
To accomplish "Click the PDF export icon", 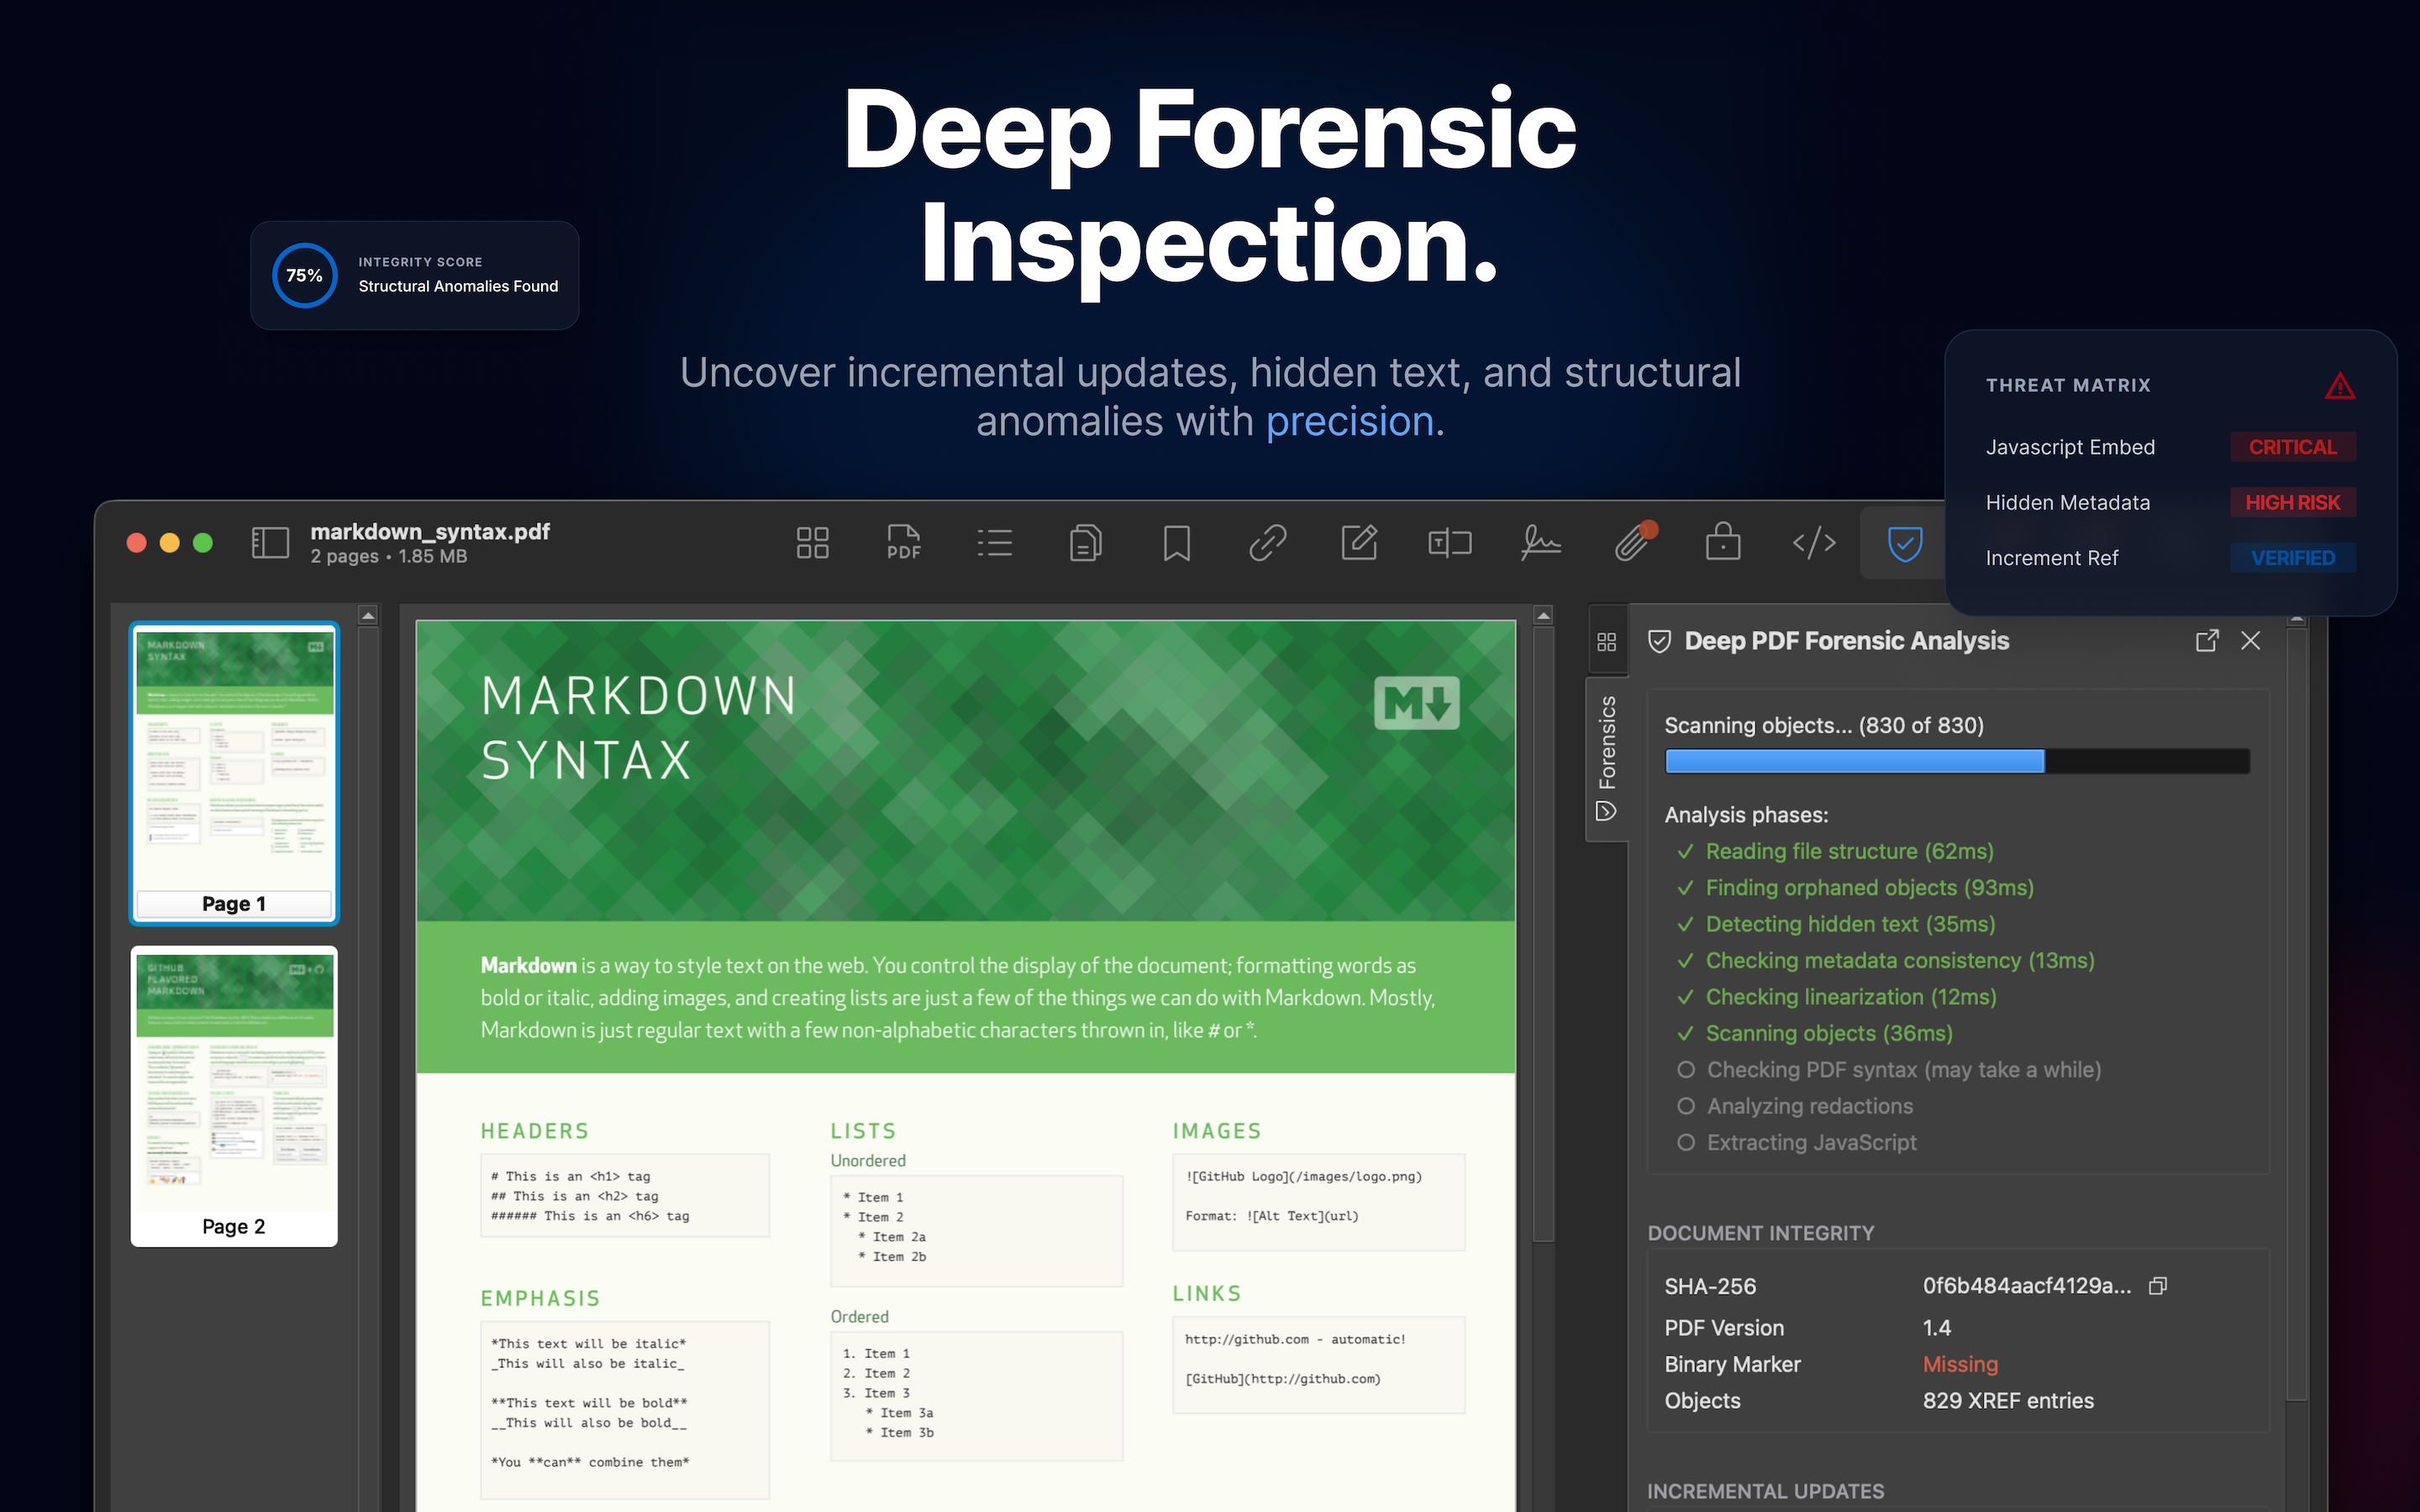I will point(903,543).
